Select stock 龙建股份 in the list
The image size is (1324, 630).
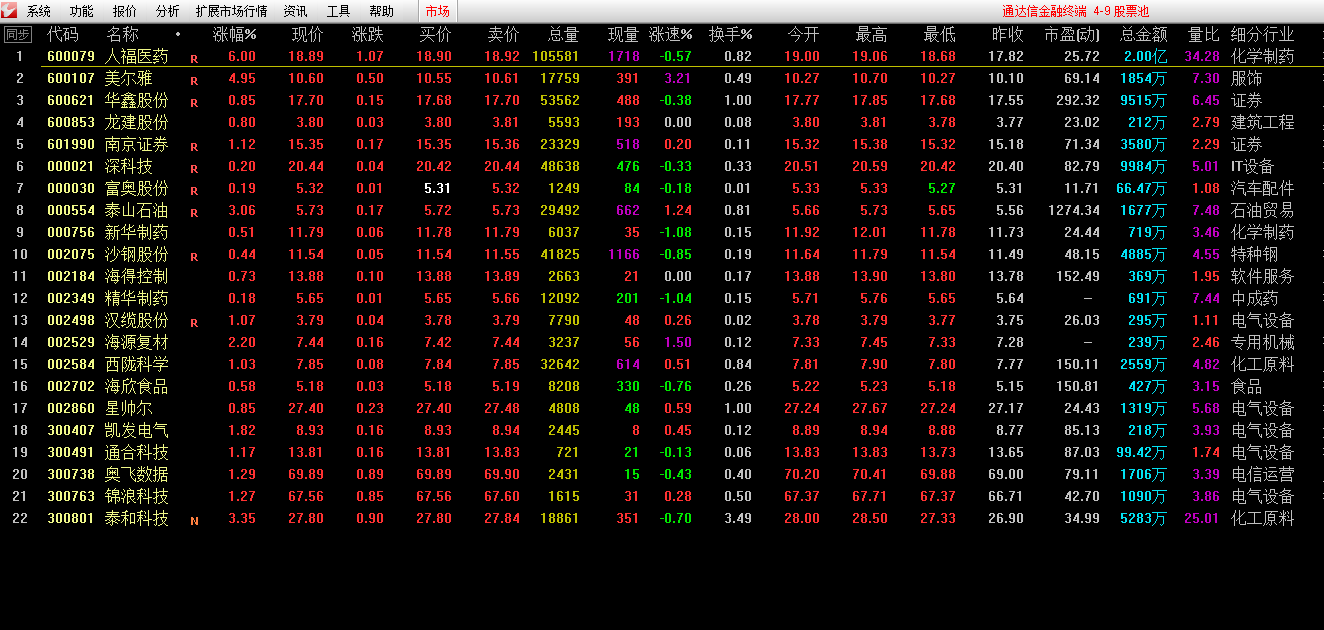tap(137, 122)
